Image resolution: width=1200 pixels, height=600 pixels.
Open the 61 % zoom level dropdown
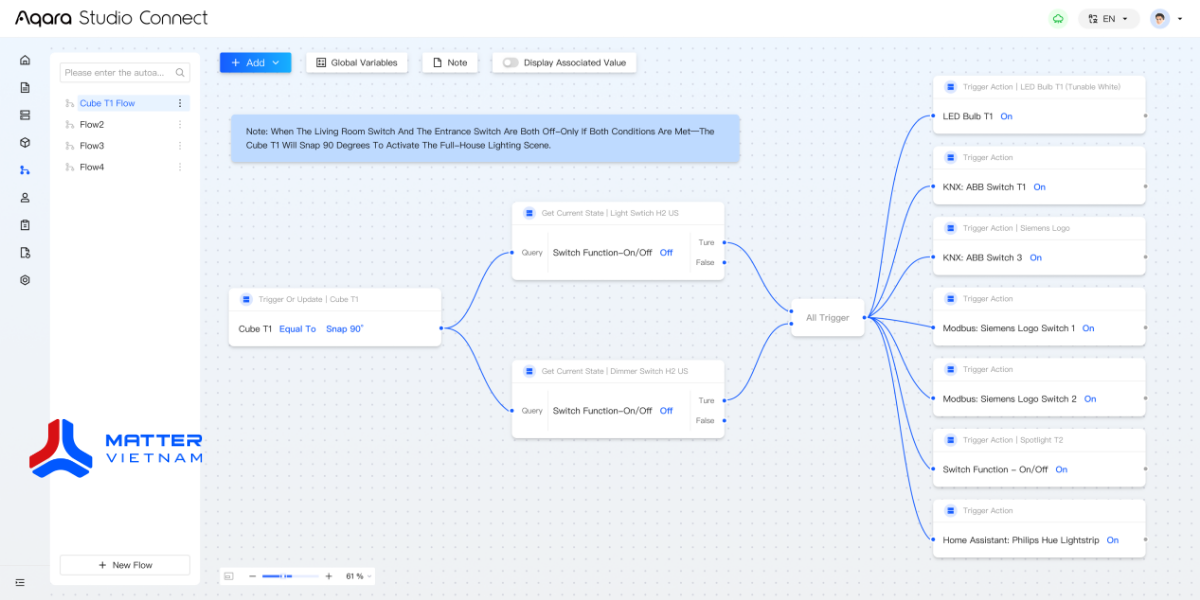359,576
